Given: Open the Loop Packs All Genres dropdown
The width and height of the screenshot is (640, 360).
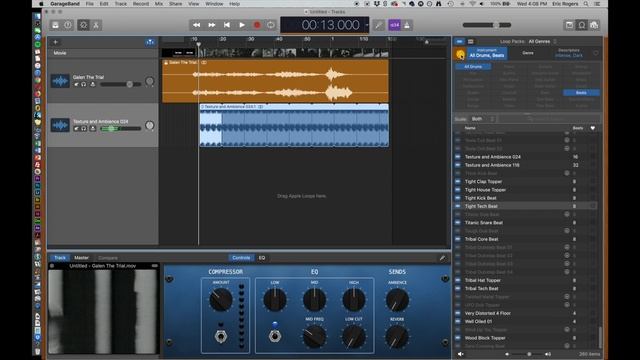Looking at the screenshot, I should [542, 42].
